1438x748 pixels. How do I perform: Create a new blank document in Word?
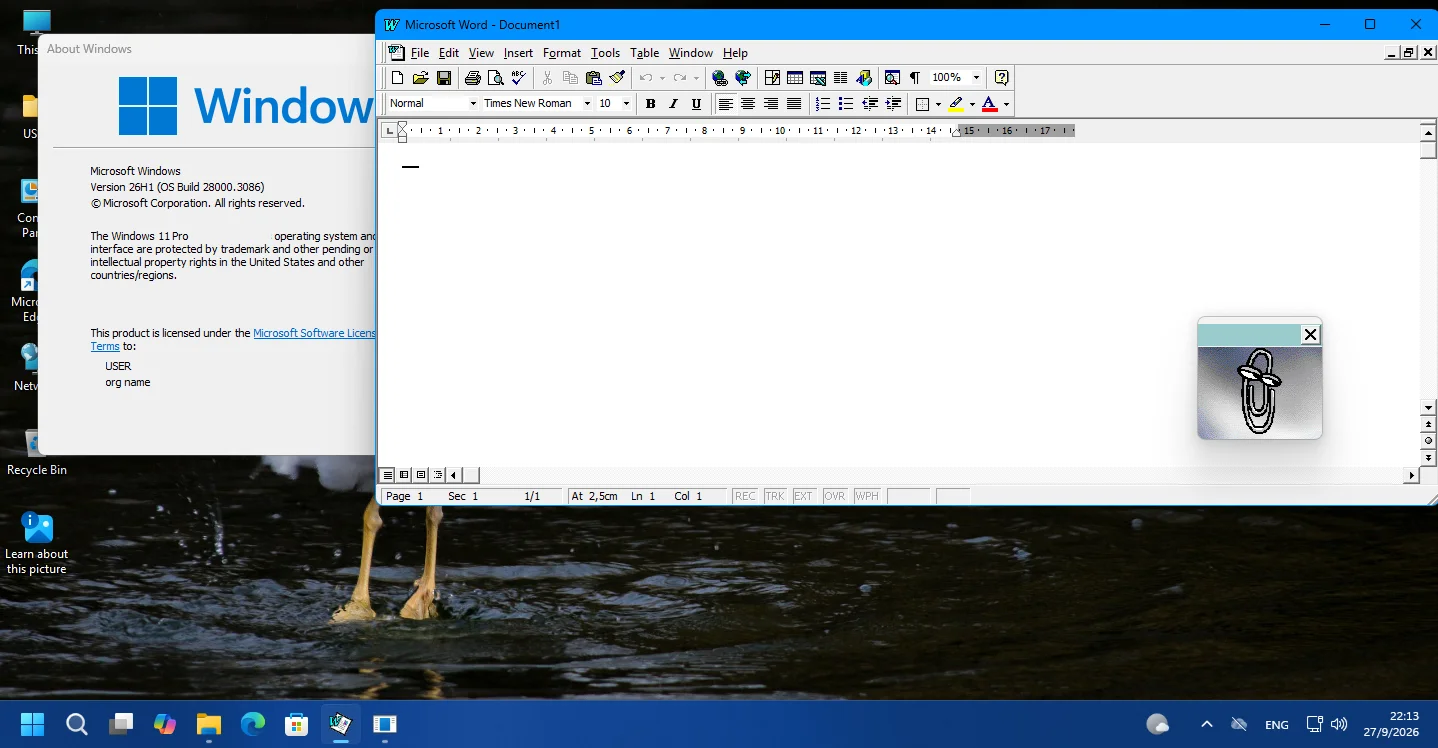tap(397, 78)
